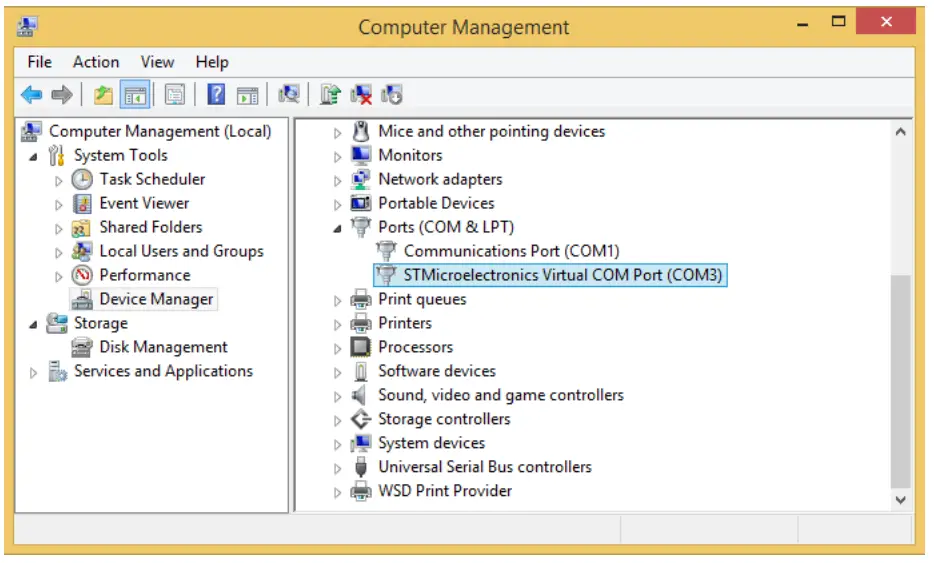Image resolution: width=934 pixels, height=563 pixels.
Task: Toggle the Show/Hide Console Tree button
Action: tap(134, 95)
